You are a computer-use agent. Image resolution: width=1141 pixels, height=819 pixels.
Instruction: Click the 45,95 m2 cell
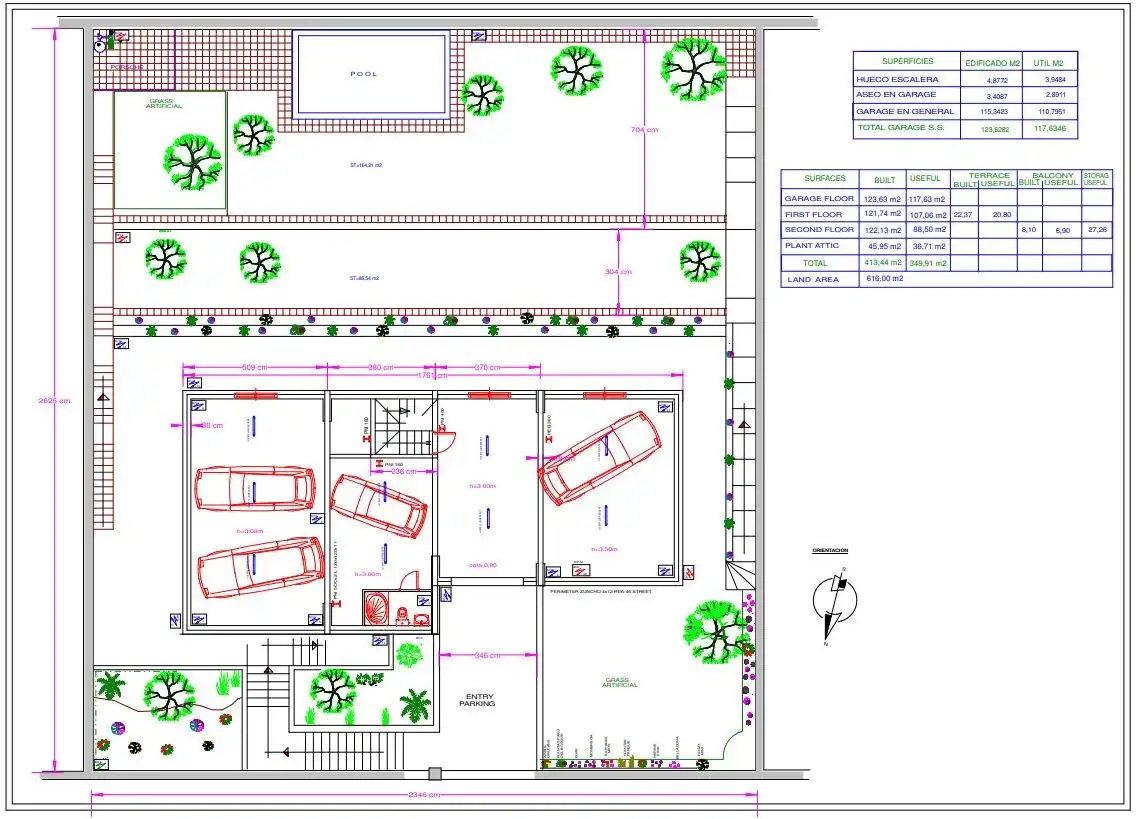point(884,246)
